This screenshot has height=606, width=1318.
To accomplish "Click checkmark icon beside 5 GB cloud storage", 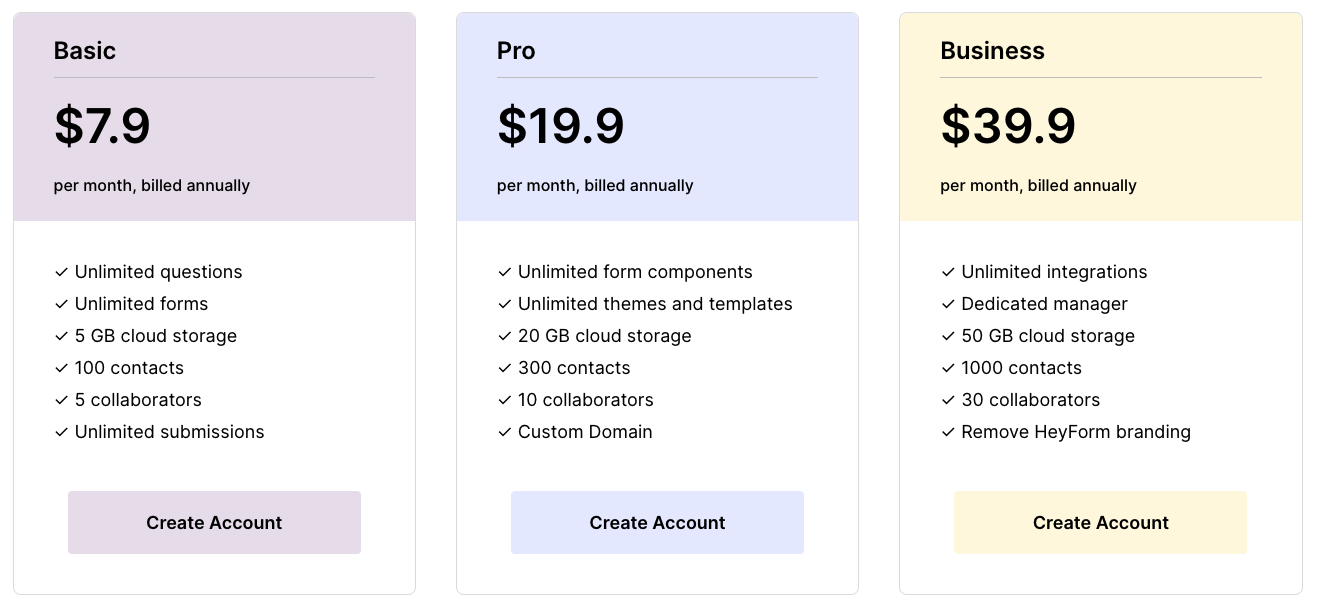I will [x=62, y=336].
